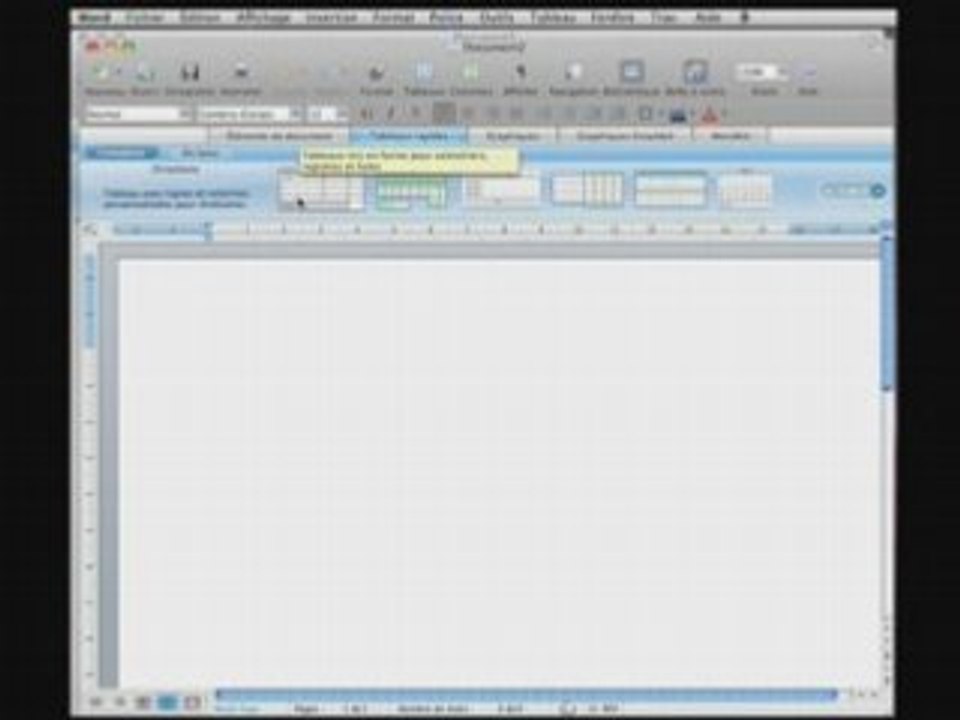The width and height of the screenshot is (960, 720).
Task: Switch to Éléments de document gallery tab
Action: pos(279,135)
